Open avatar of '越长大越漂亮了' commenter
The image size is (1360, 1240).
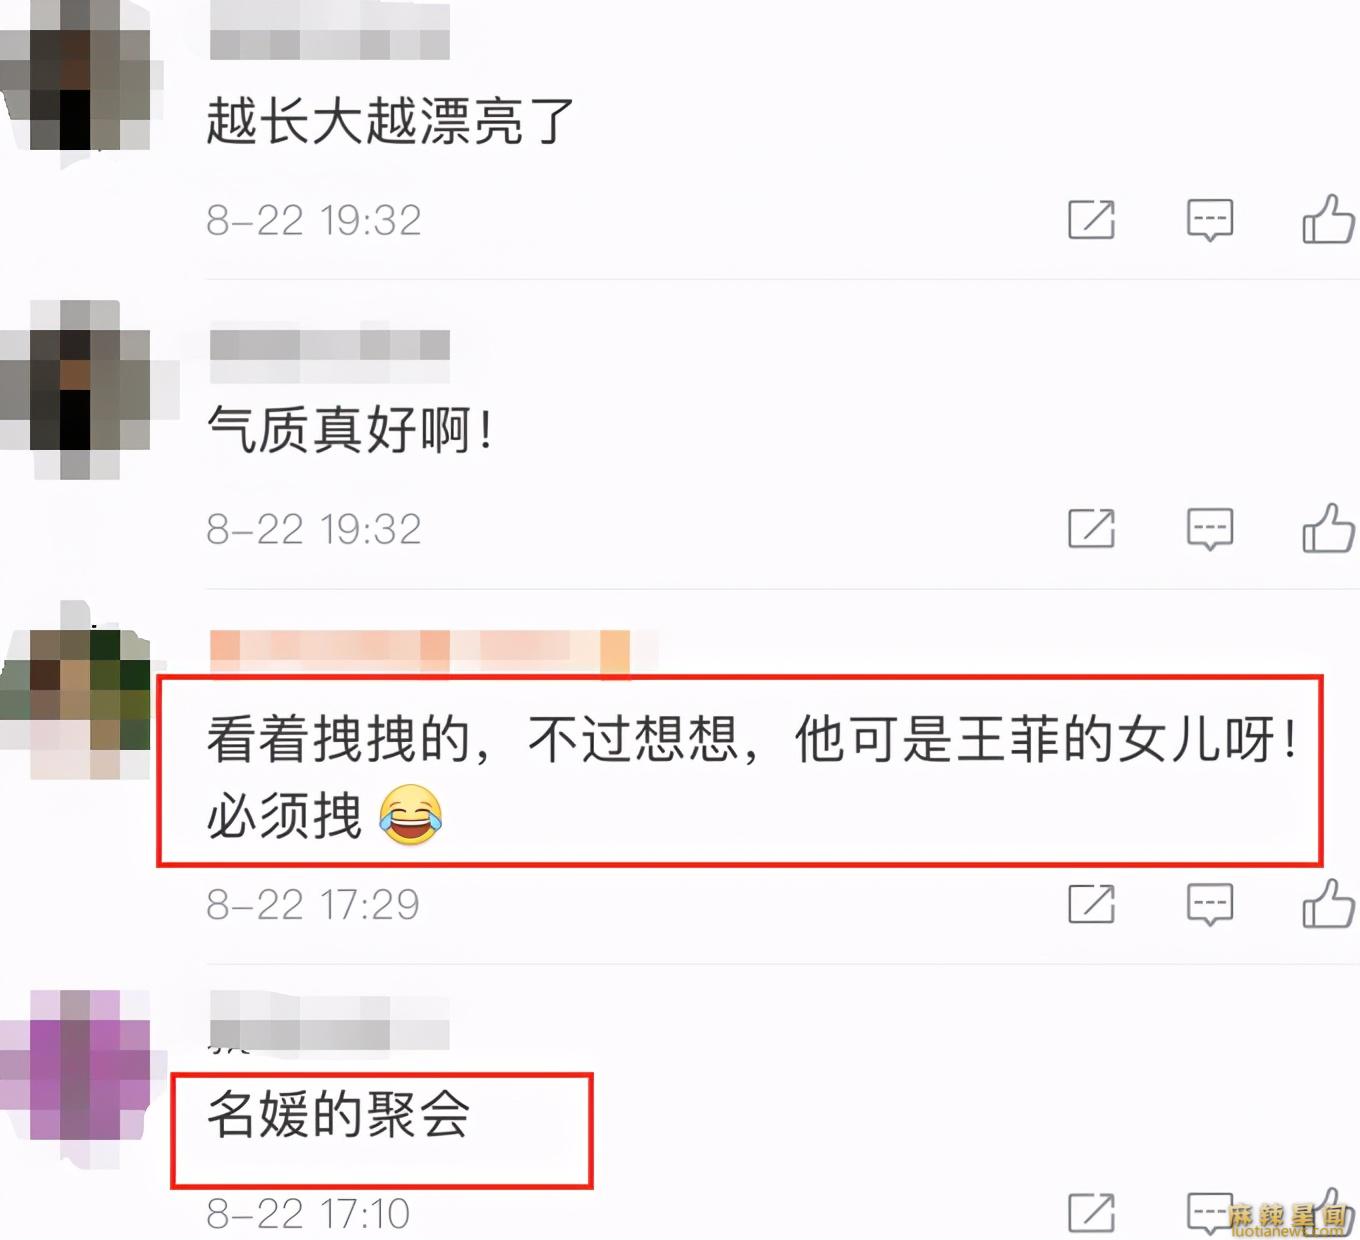(x=75, y=75)
